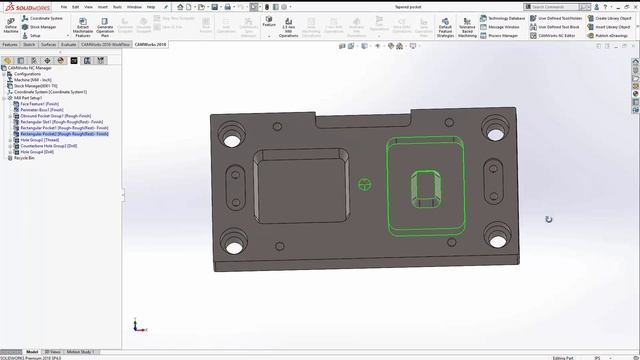
Task: Open the Help question mark menu
Action: coord(605,7)
